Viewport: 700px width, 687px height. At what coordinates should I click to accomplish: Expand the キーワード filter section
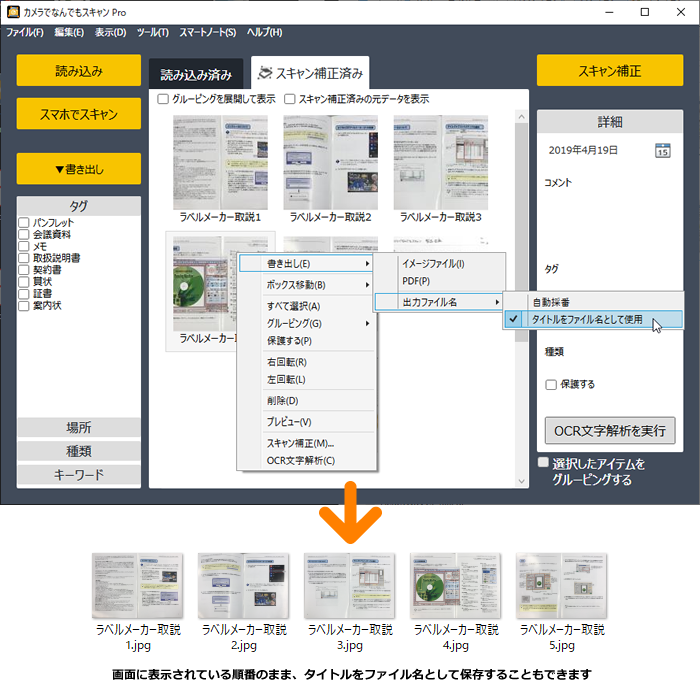pos(78,474)
